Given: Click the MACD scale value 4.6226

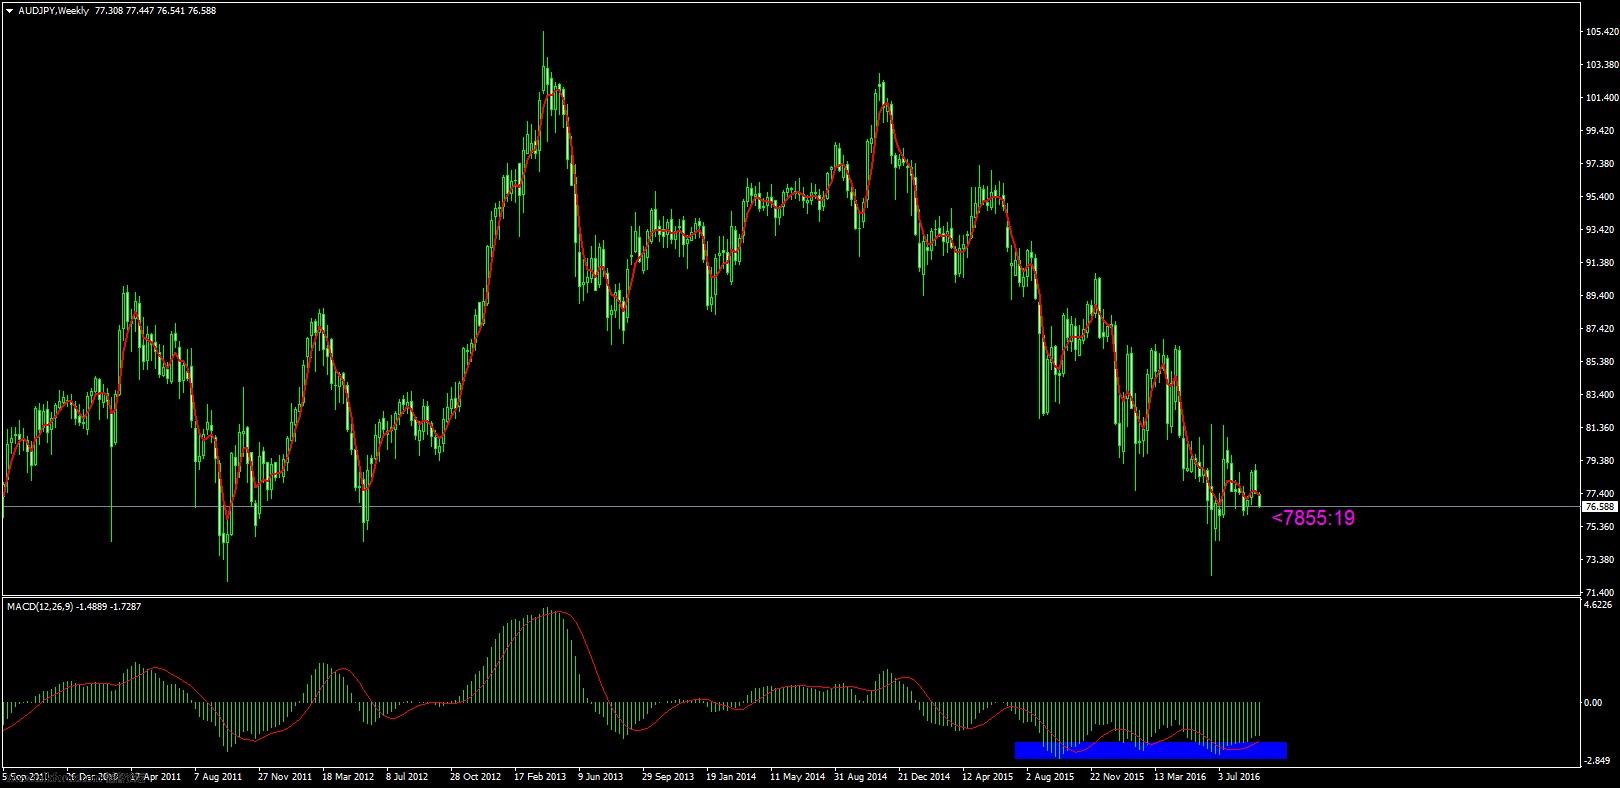Looking at the screenshot, I should click(1600, 605).
